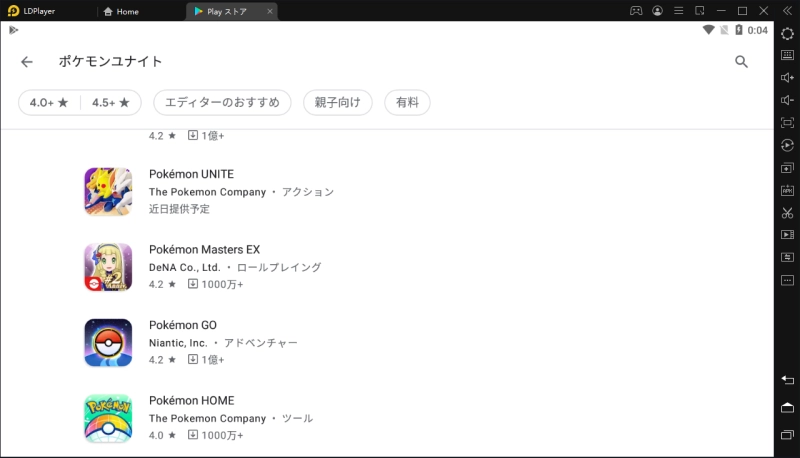Open the LDPlayer hamburger menu
The image size is (800, 458).
[x=679, y=11]
